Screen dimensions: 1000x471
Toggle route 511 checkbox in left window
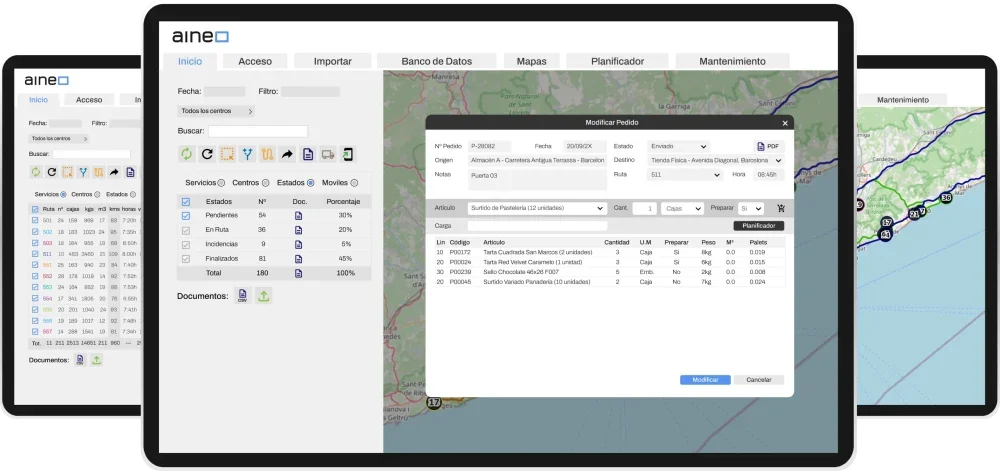(x=35, y=254)
